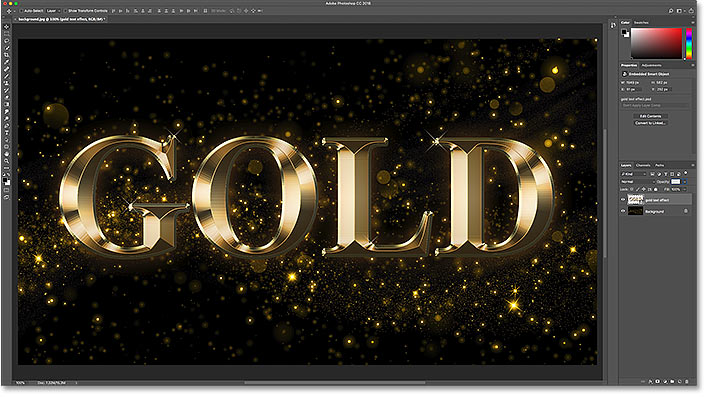Hide the gold text effect layer

click(x=623, y=200)
